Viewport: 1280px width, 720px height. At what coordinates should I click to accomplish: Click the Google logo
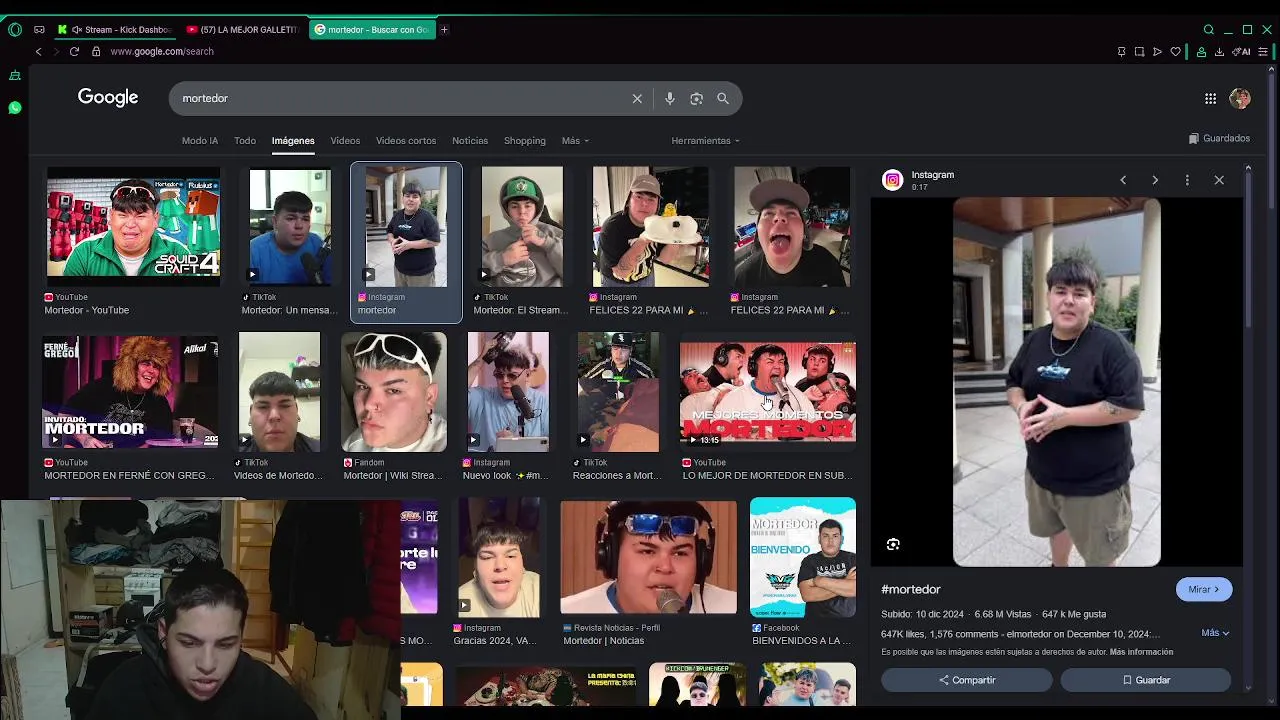click(108, 97)
